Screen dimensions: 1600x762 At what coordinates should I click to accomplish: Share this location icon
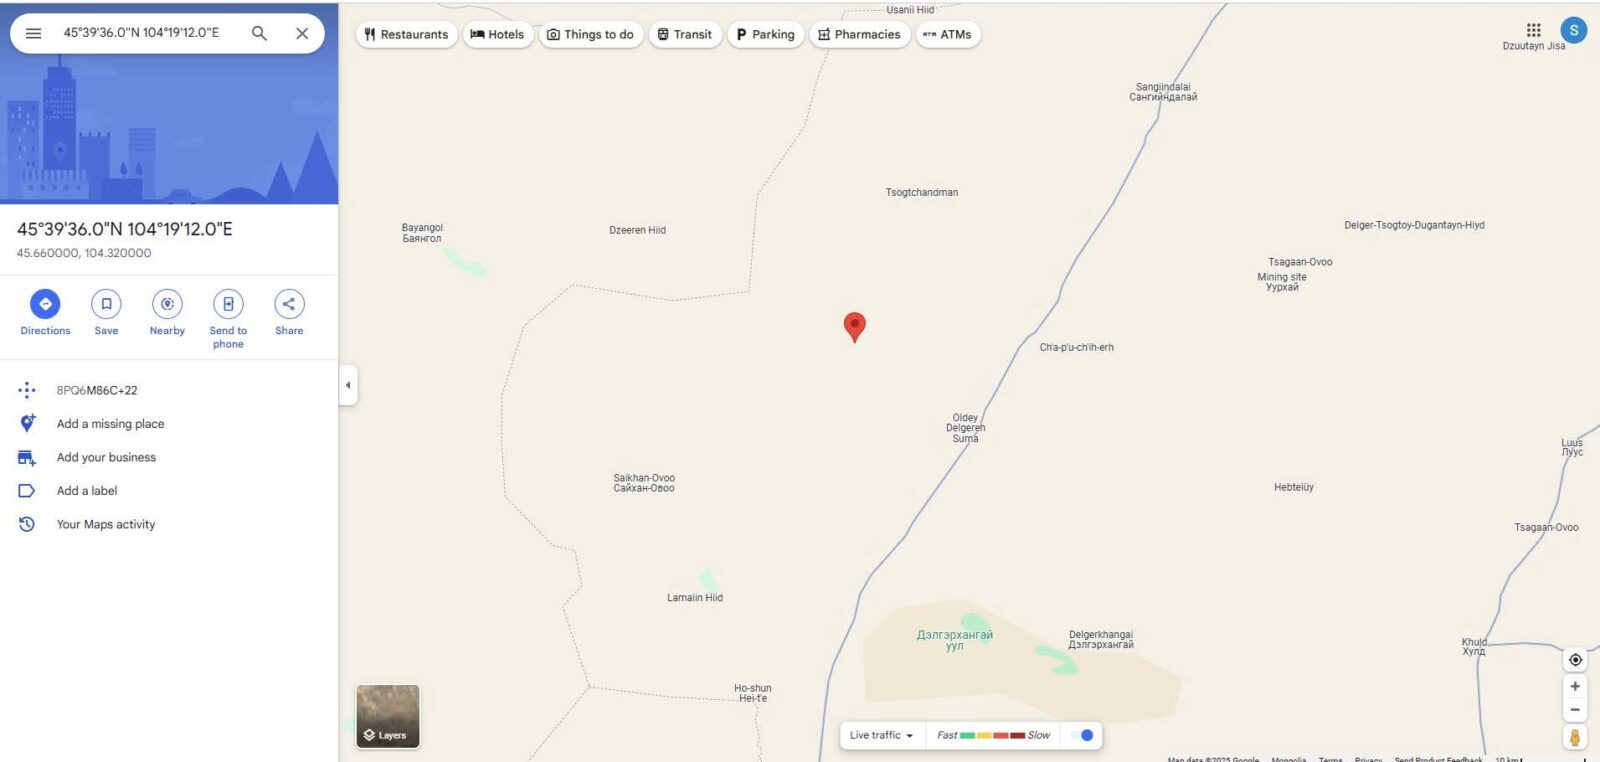(x=289, y=304)
